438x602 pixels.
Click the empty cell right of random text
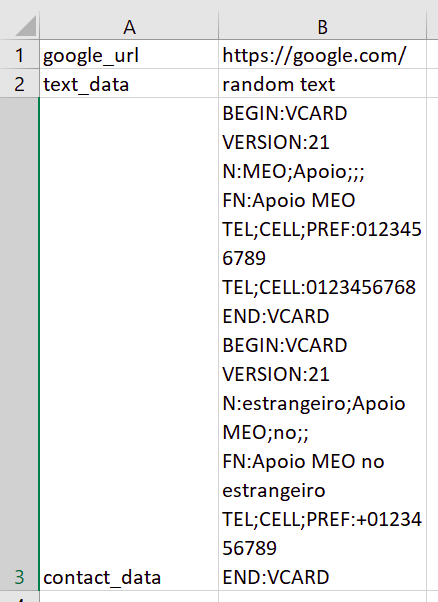tap(433, 84)
